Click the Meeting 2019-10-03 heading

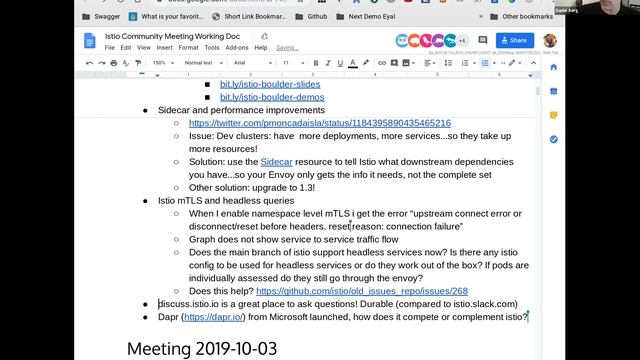click(202, 349)
